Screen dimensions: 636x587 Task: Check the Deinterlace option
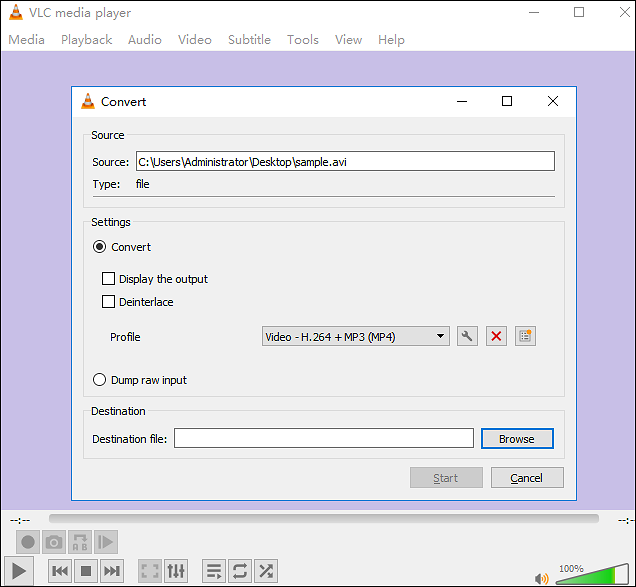pos(109,302)
